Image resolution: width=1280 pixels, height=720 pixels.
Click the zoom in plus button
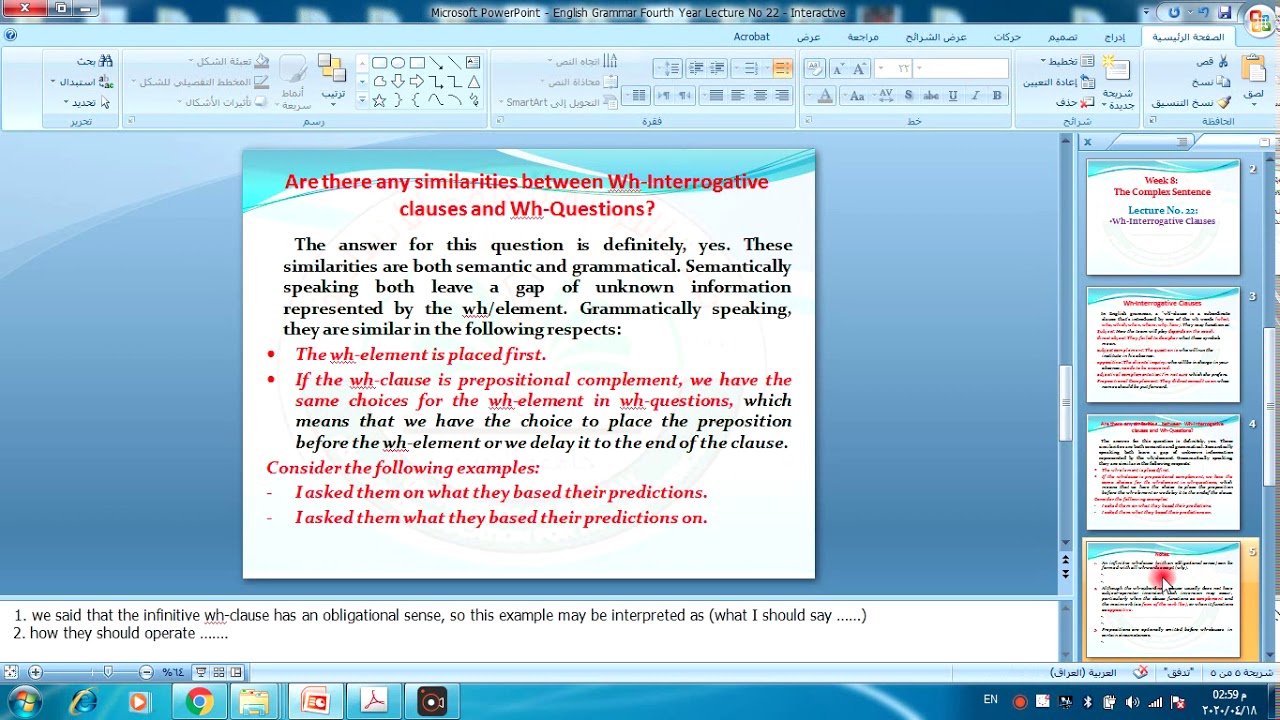[35, 672]
